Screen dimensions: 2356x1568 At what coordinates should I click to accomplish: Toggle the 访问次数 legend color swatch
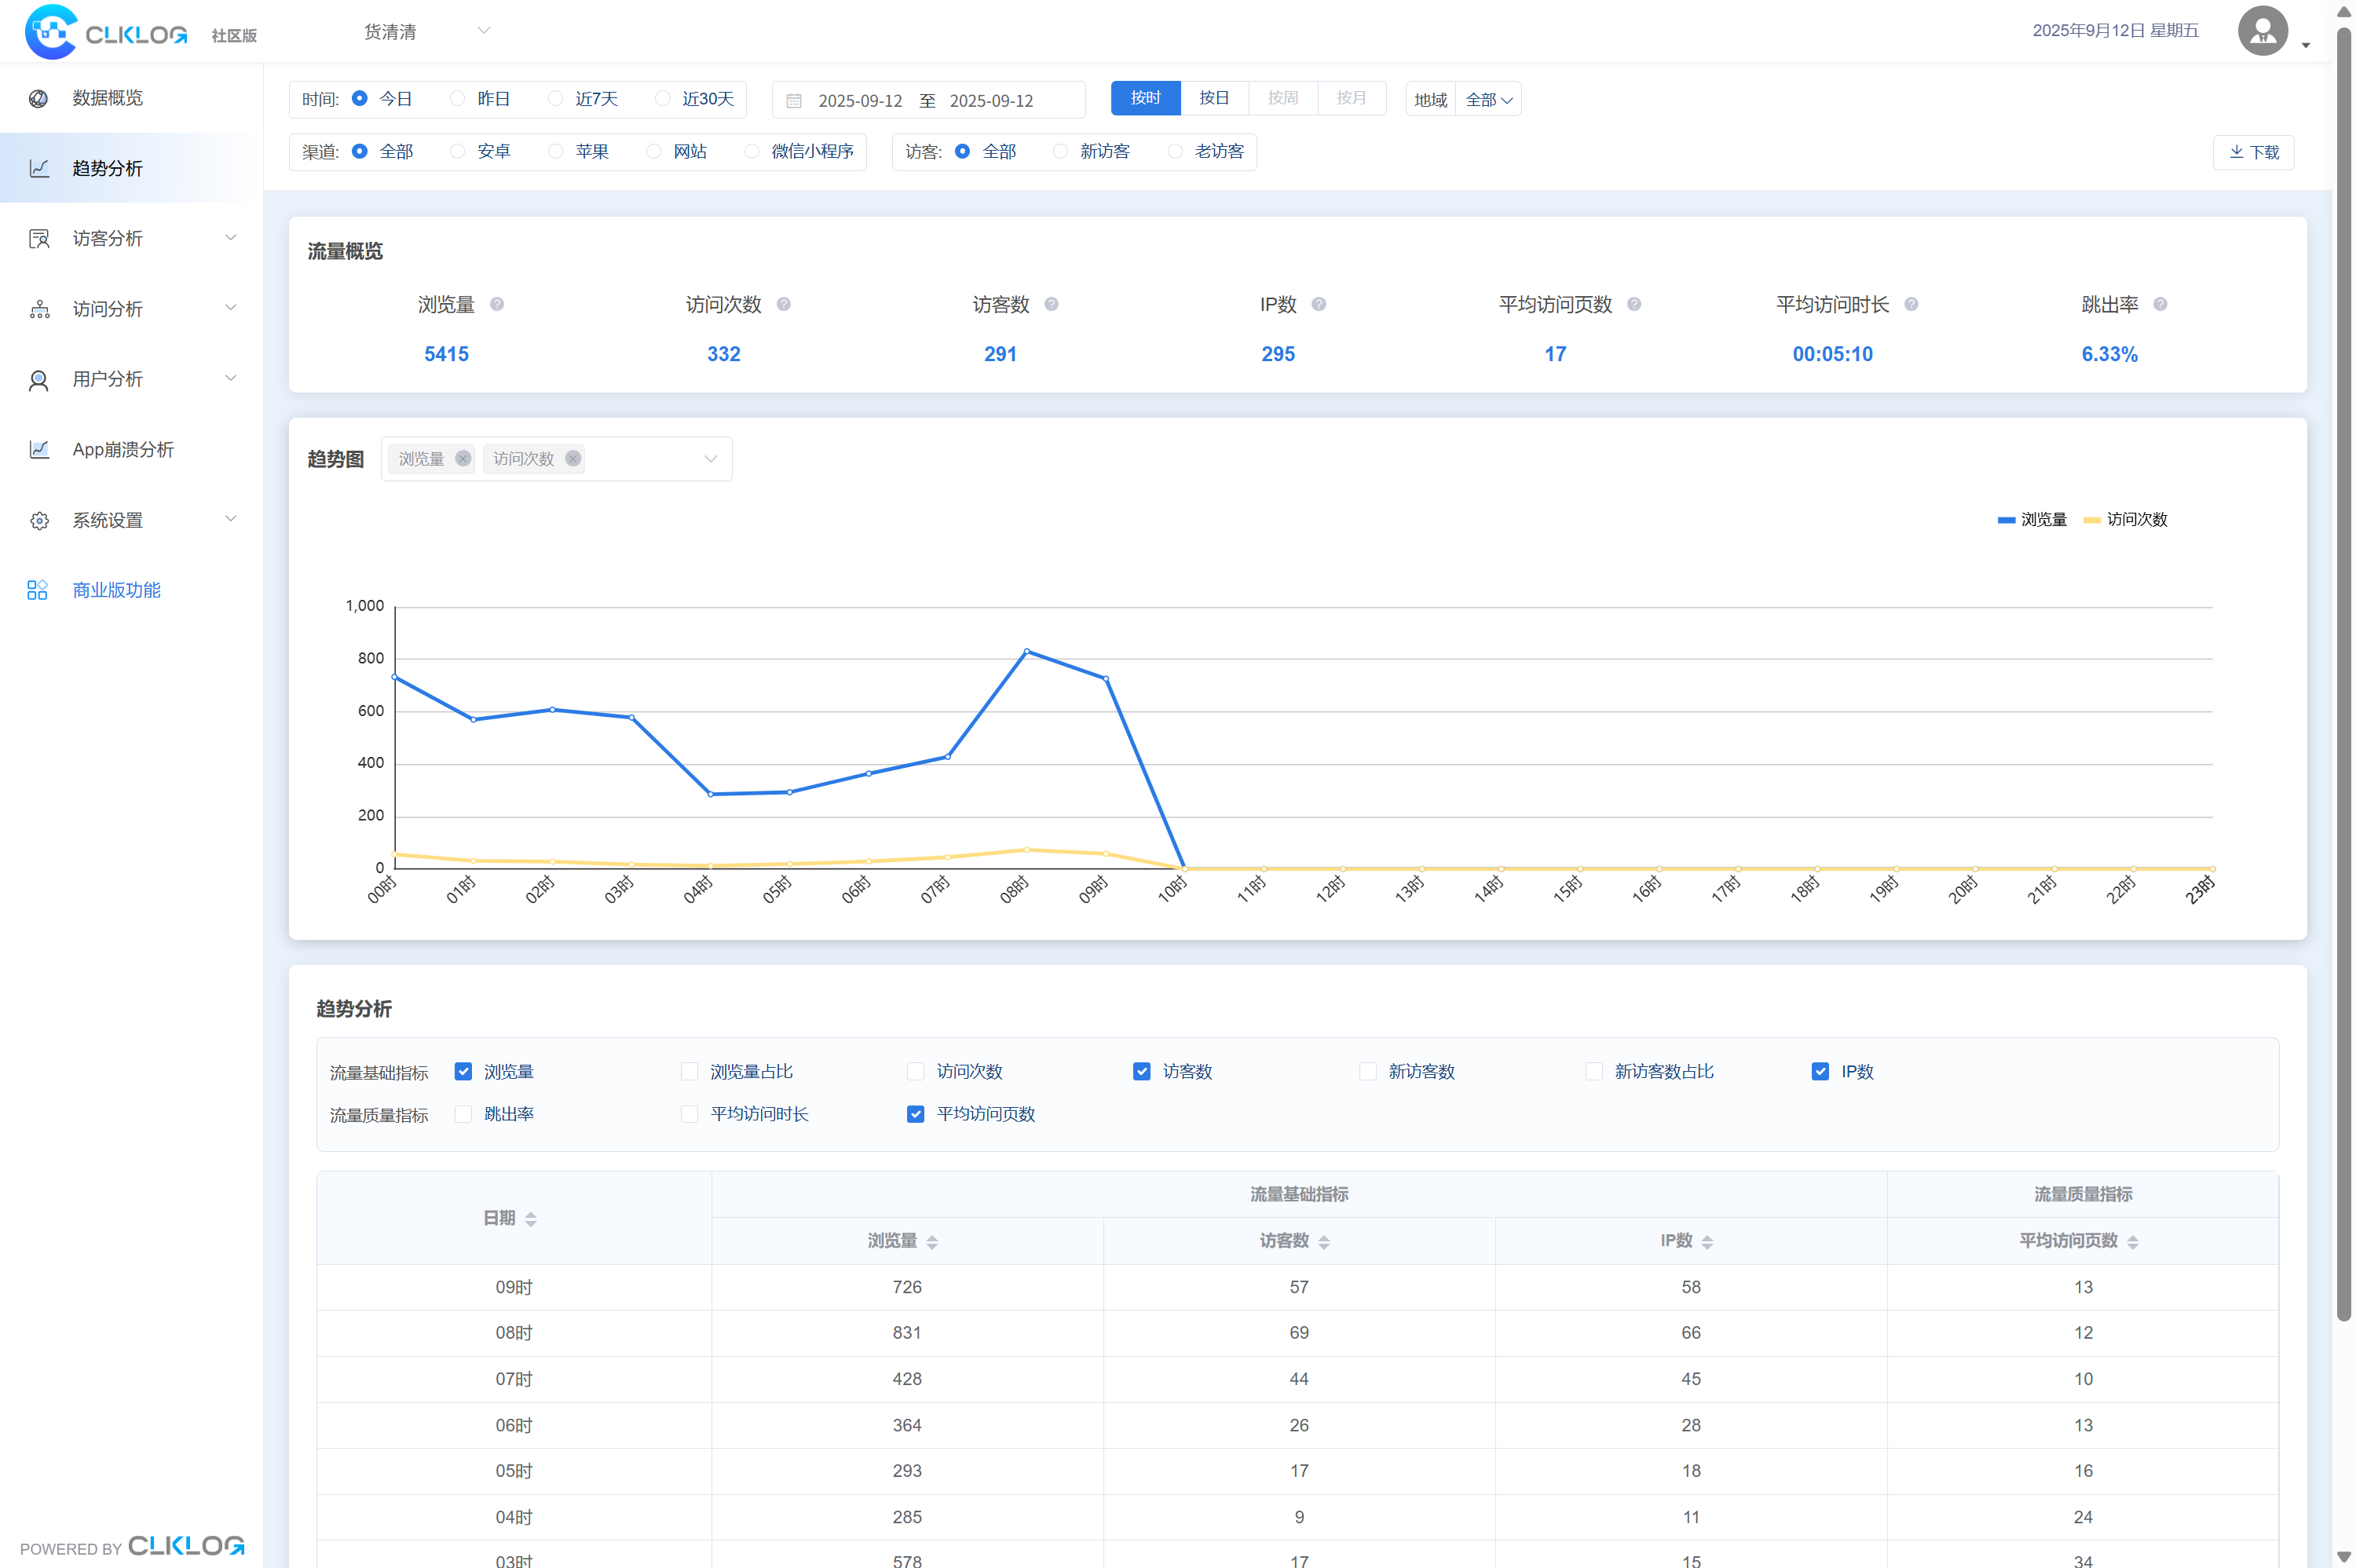coord(2092,520)
